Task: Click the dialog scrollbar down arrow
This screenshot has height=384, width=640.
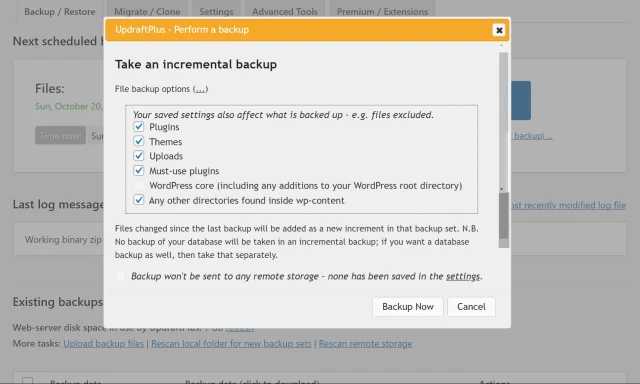Action: coord(502,189)
